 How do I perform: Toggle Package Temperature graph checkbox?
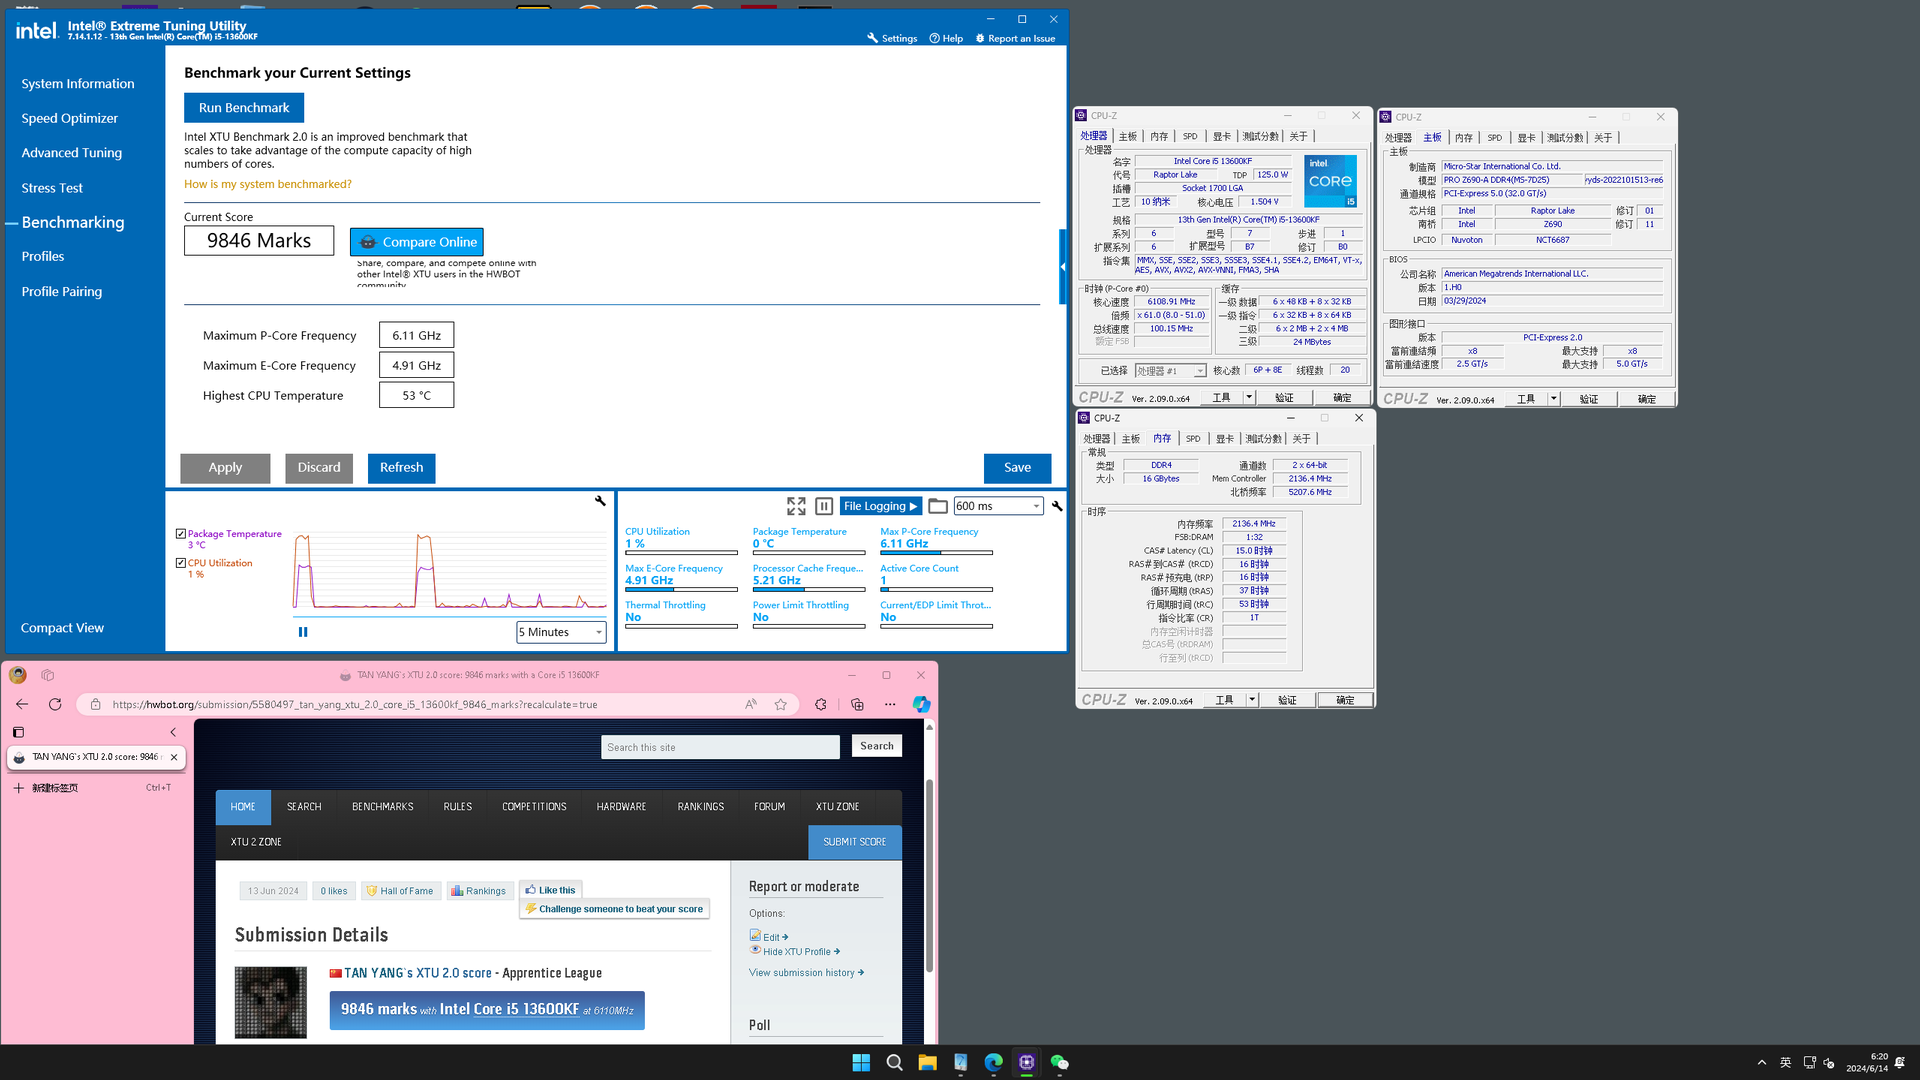tap(180, 534)
